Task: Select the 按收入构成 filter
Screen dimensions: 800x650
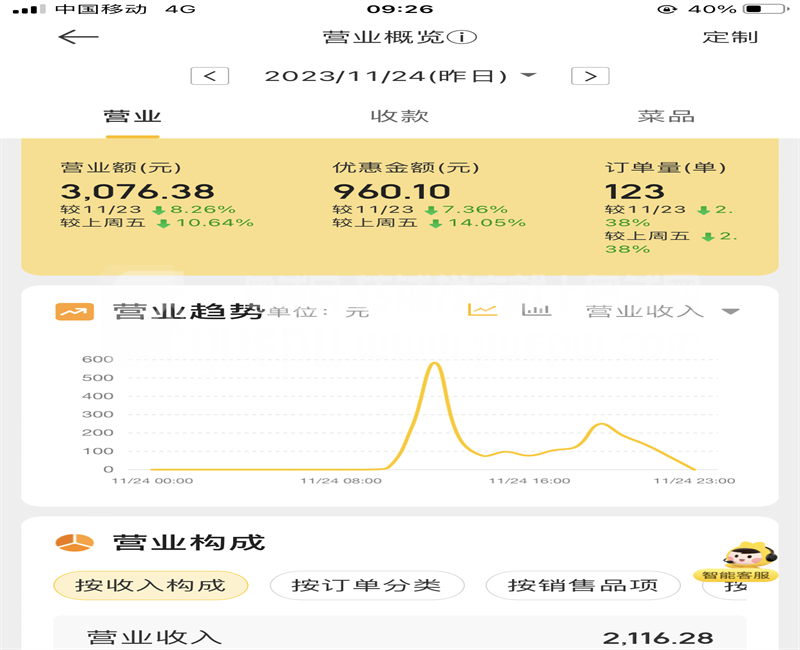Action: (150, 585)
